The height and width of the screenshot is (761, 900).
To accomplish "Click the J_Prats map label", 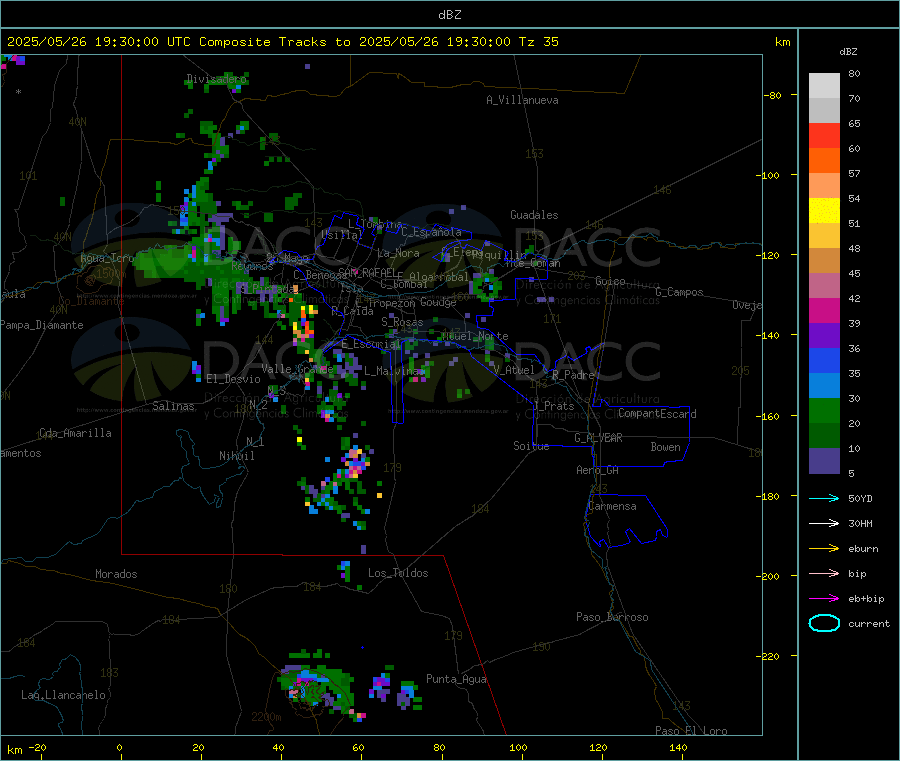I will [x=553, y=406].
